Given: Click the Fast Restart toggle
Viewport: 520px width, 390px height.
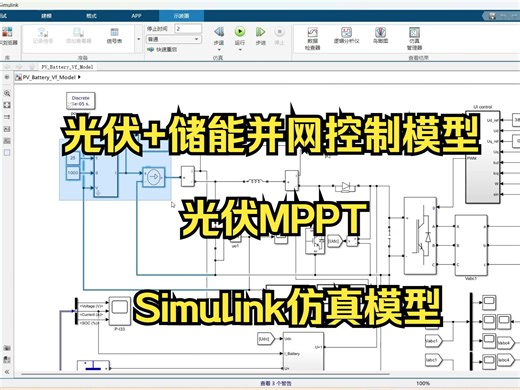Looking at the screenshot, I should point(163,49).
